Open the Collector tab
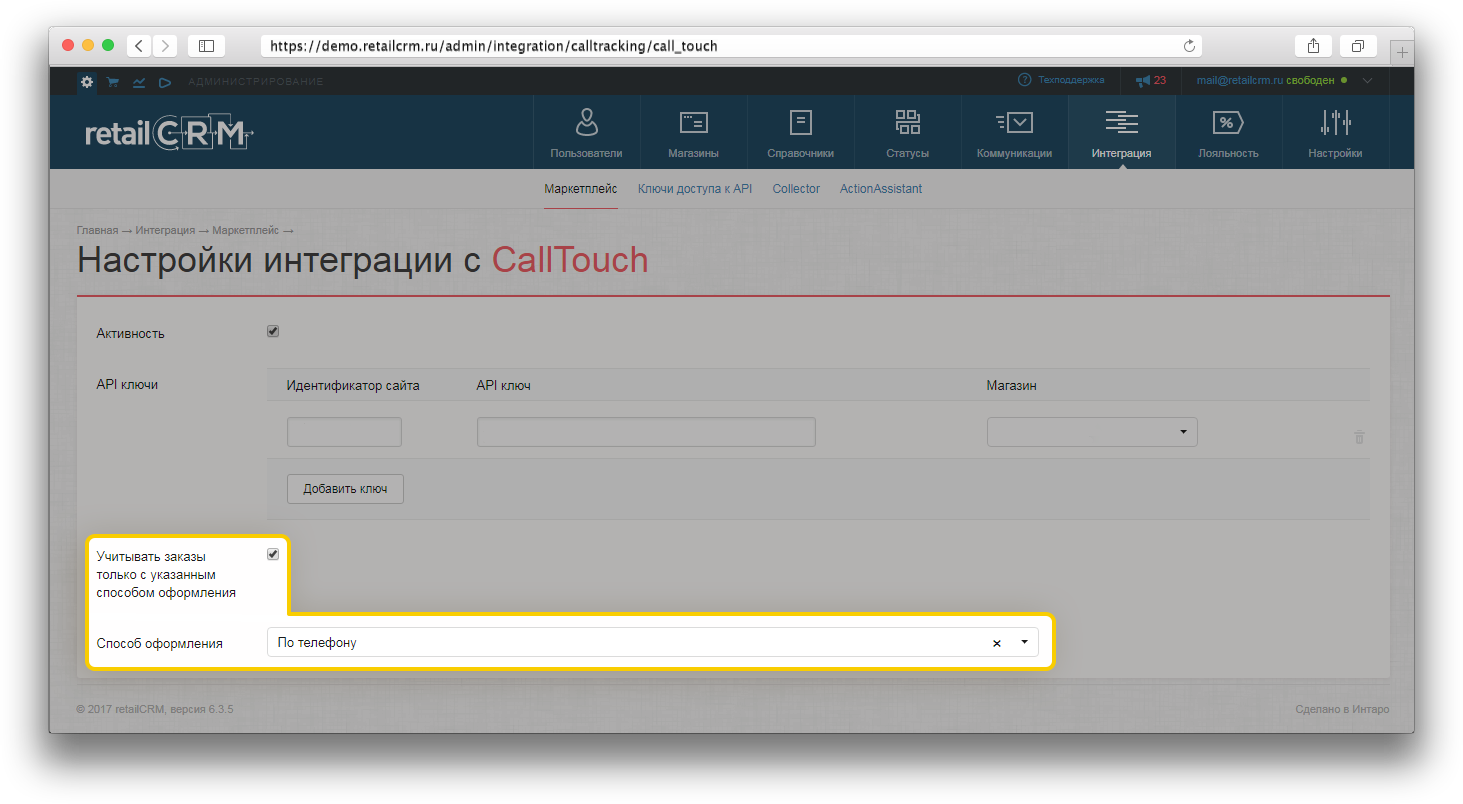The height and width of the screenshot is (804, 1463). tap(796, 188)
